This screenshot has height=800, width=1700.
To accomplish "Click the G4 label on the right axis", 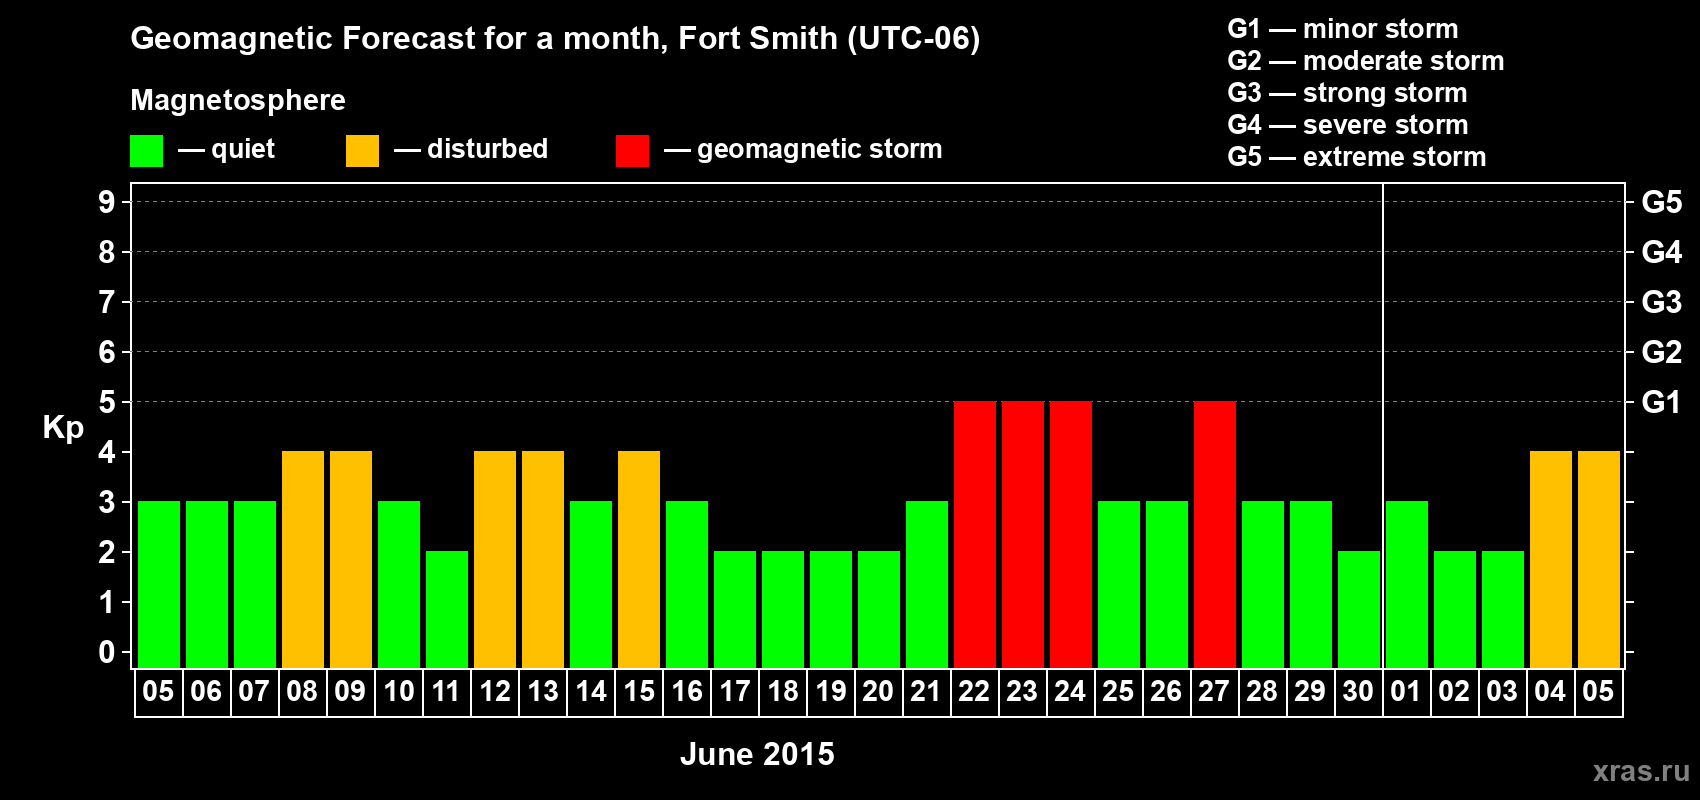I will 1662,252.
